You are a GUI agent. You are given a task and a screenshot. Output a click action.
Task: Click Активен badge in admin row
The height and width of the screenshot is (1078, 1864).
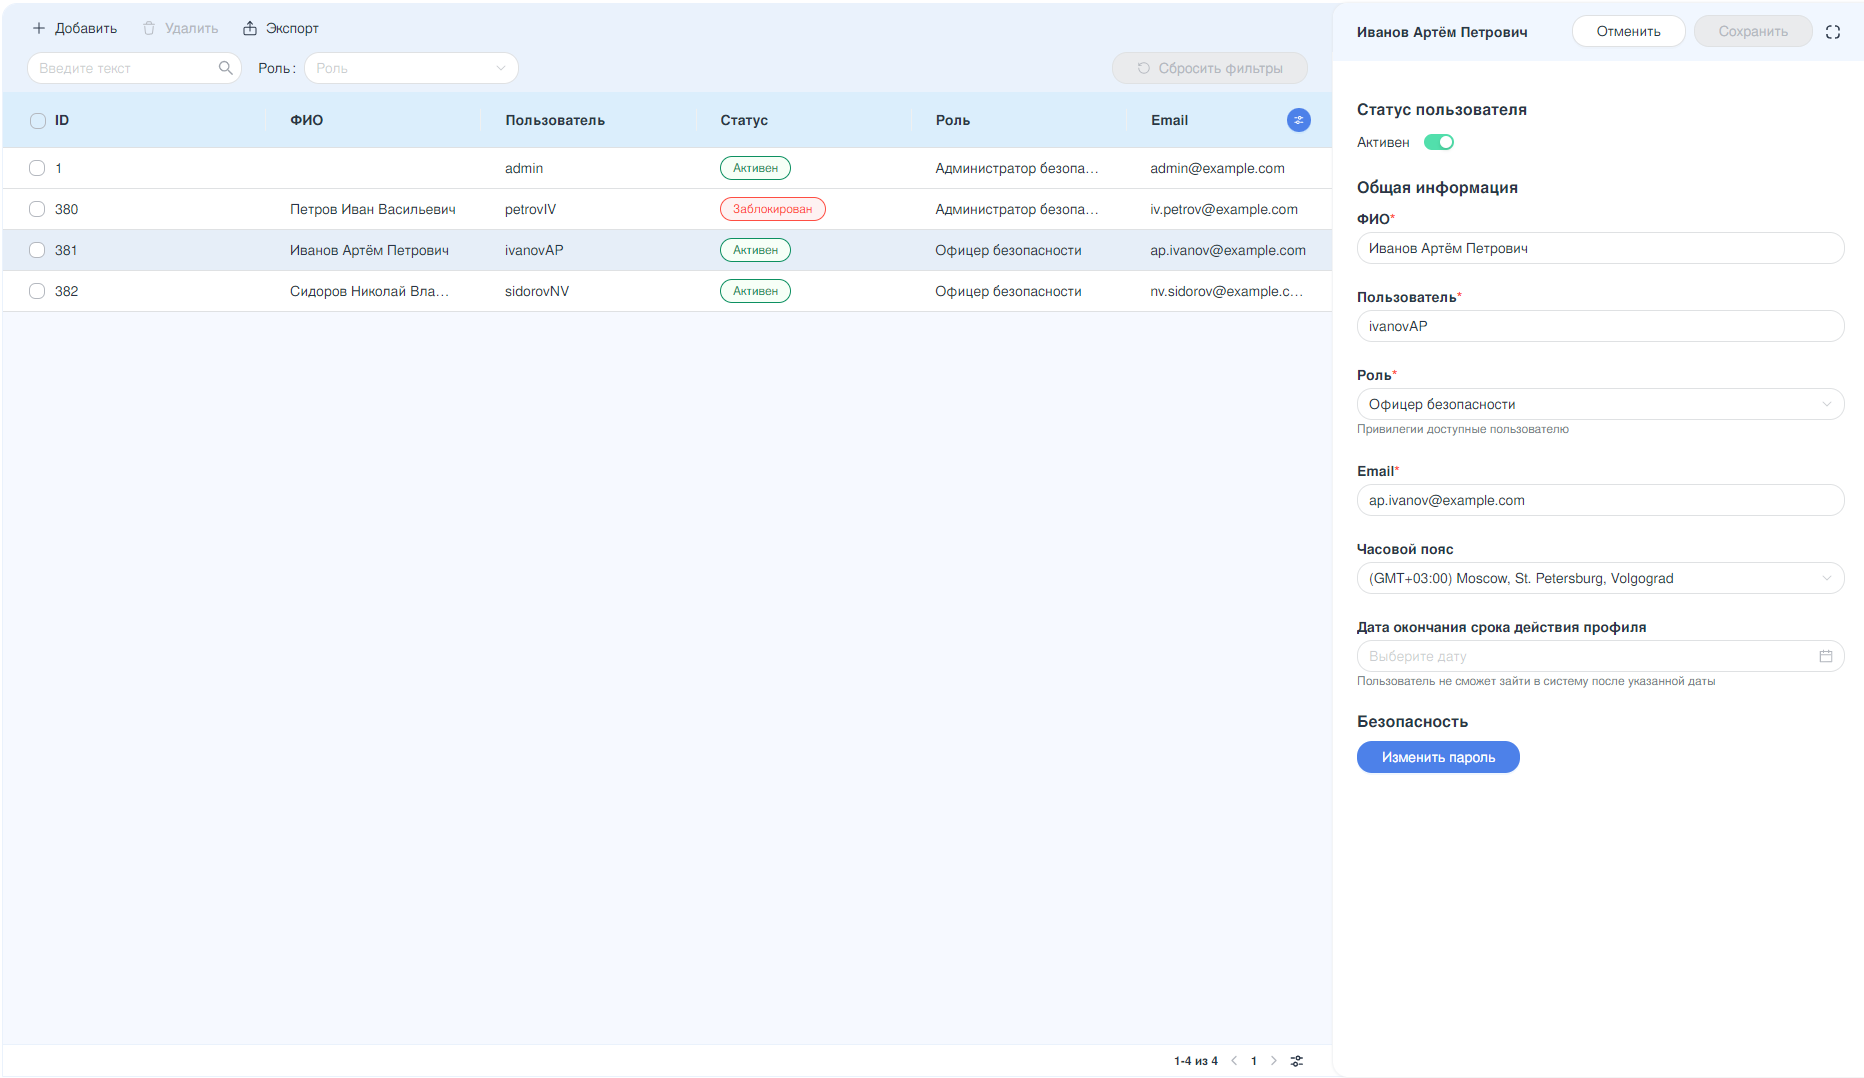tap(755, 168)
